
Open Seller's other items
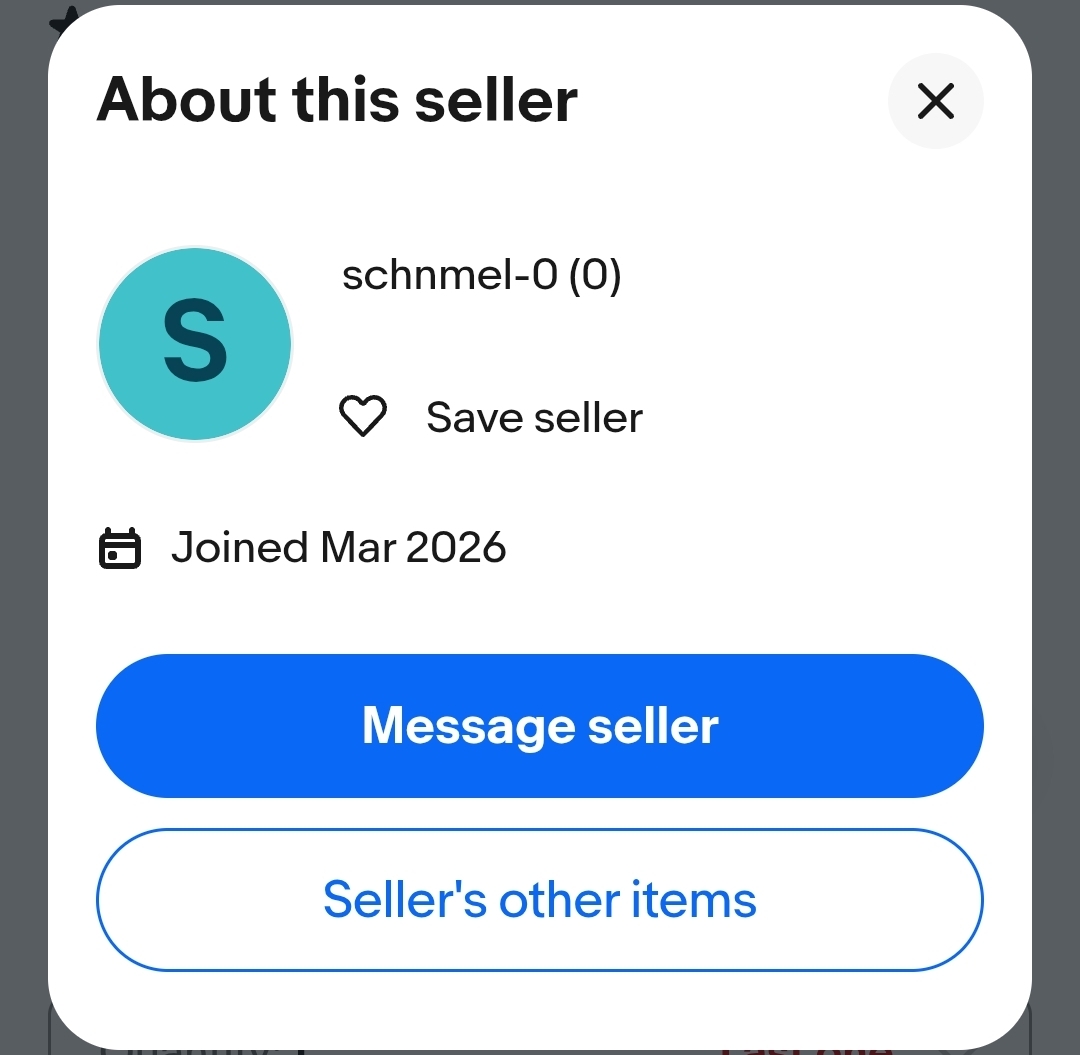click(540, 899)
